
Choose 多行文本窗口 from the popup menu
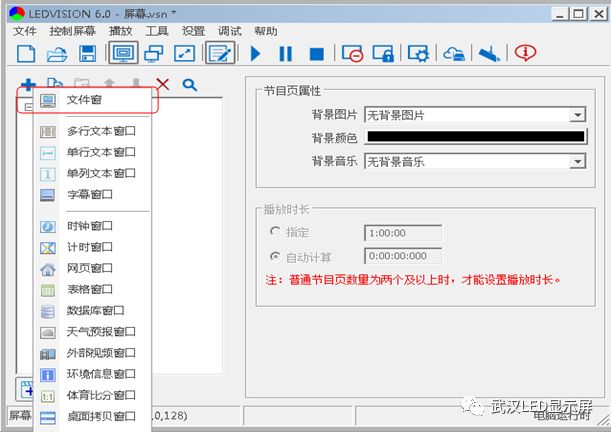[93, 131]
